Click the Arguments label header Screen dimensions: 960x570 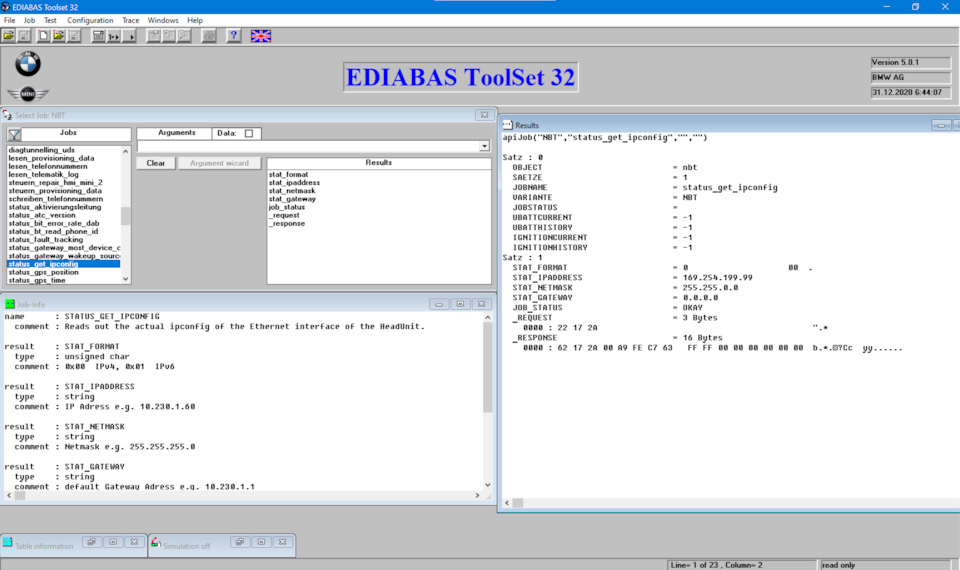click(x=176, y=133)
